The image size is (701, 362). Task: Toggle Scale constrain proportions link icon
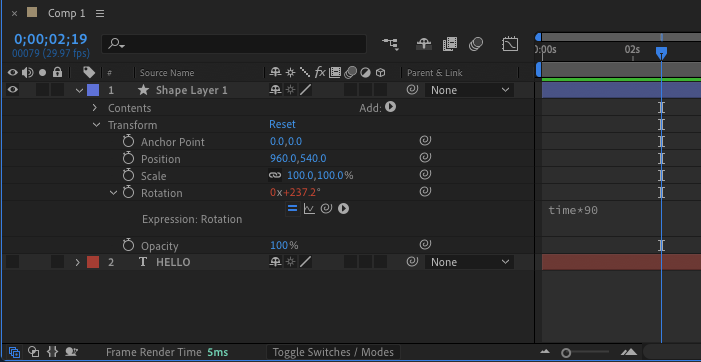point(274,176)
